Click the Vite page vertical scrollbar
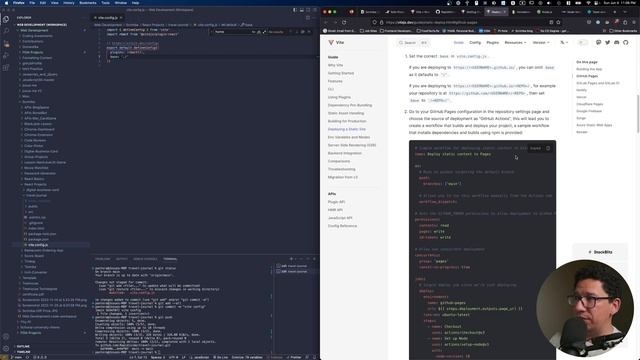 [x=638, y=113]
